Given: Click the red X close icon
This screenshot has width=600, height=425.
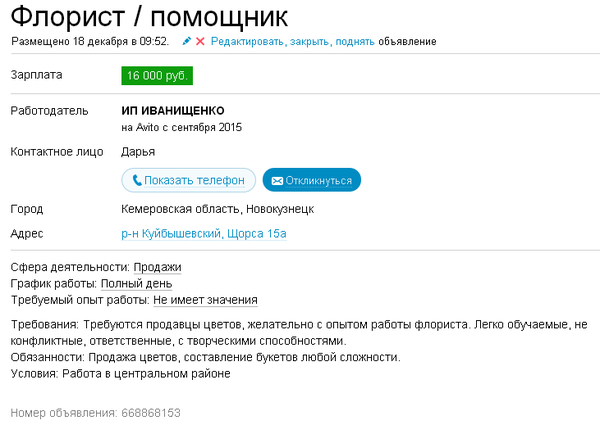Looking at the screenshot, I should point(200,42).
